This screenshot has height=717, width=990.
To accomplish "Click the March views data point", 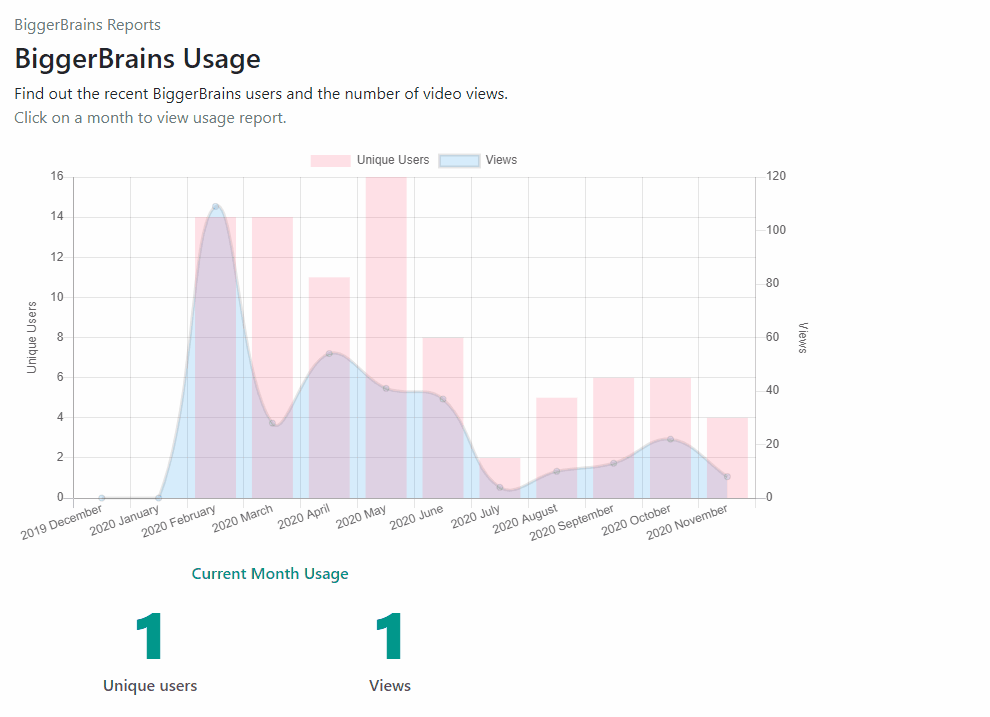I will [x=272, y=423].
